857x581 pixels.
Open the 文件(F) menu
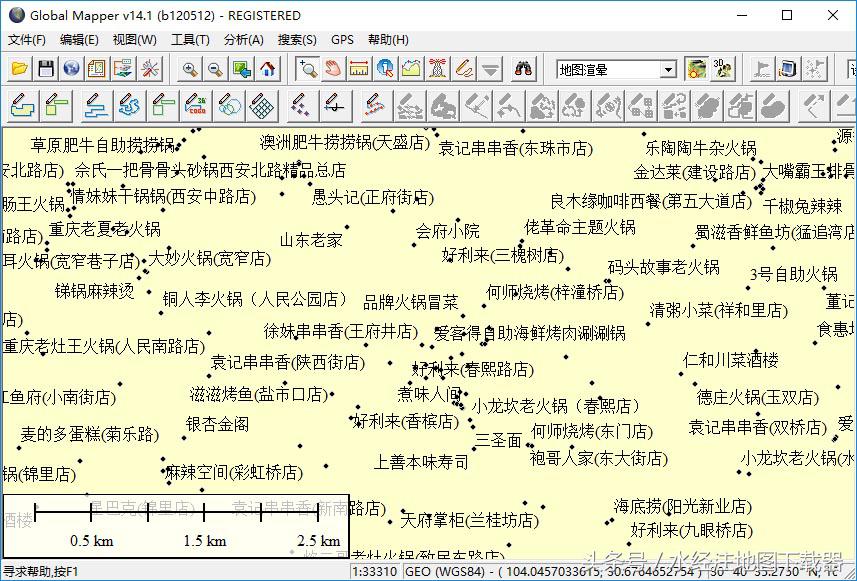pyautogui.click(x=27, y=40)
